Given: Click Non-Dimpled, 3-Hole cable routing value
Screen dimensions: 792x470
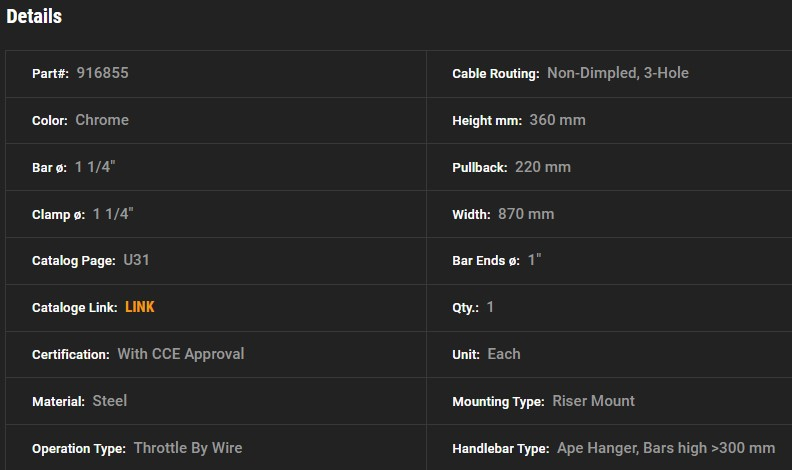Looking at the screenshot, I should [x=618, y=73].
